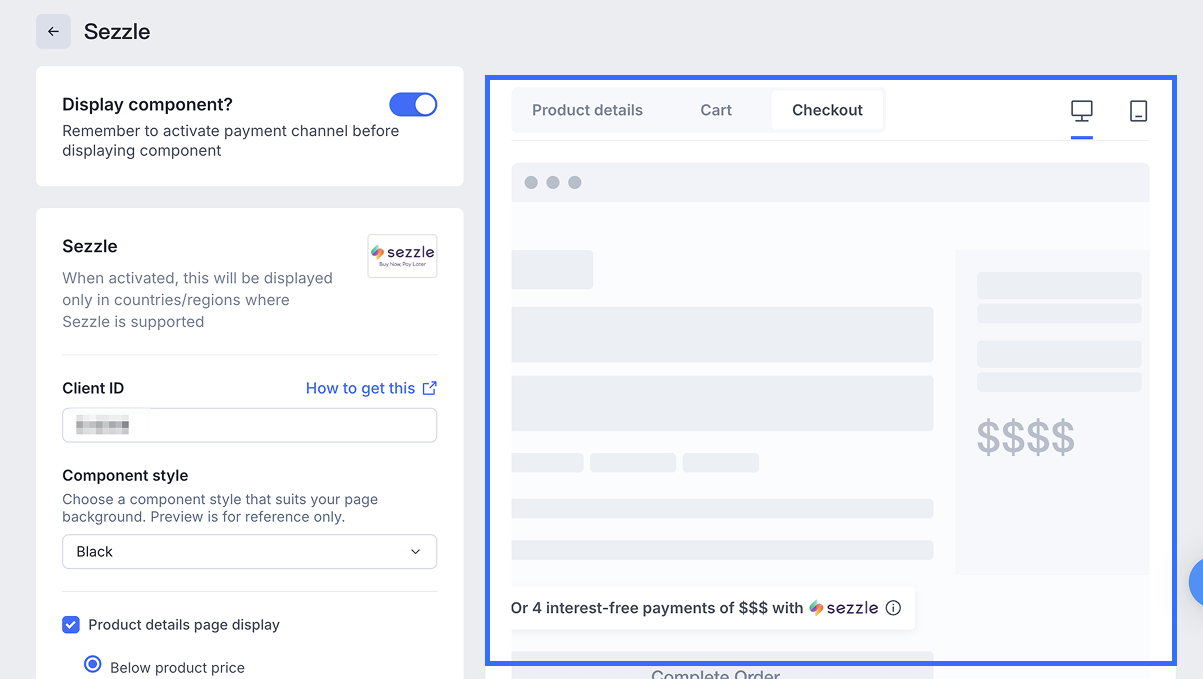Switch to the Cart preview tab

pyautogui.click(x=716, y=110)
